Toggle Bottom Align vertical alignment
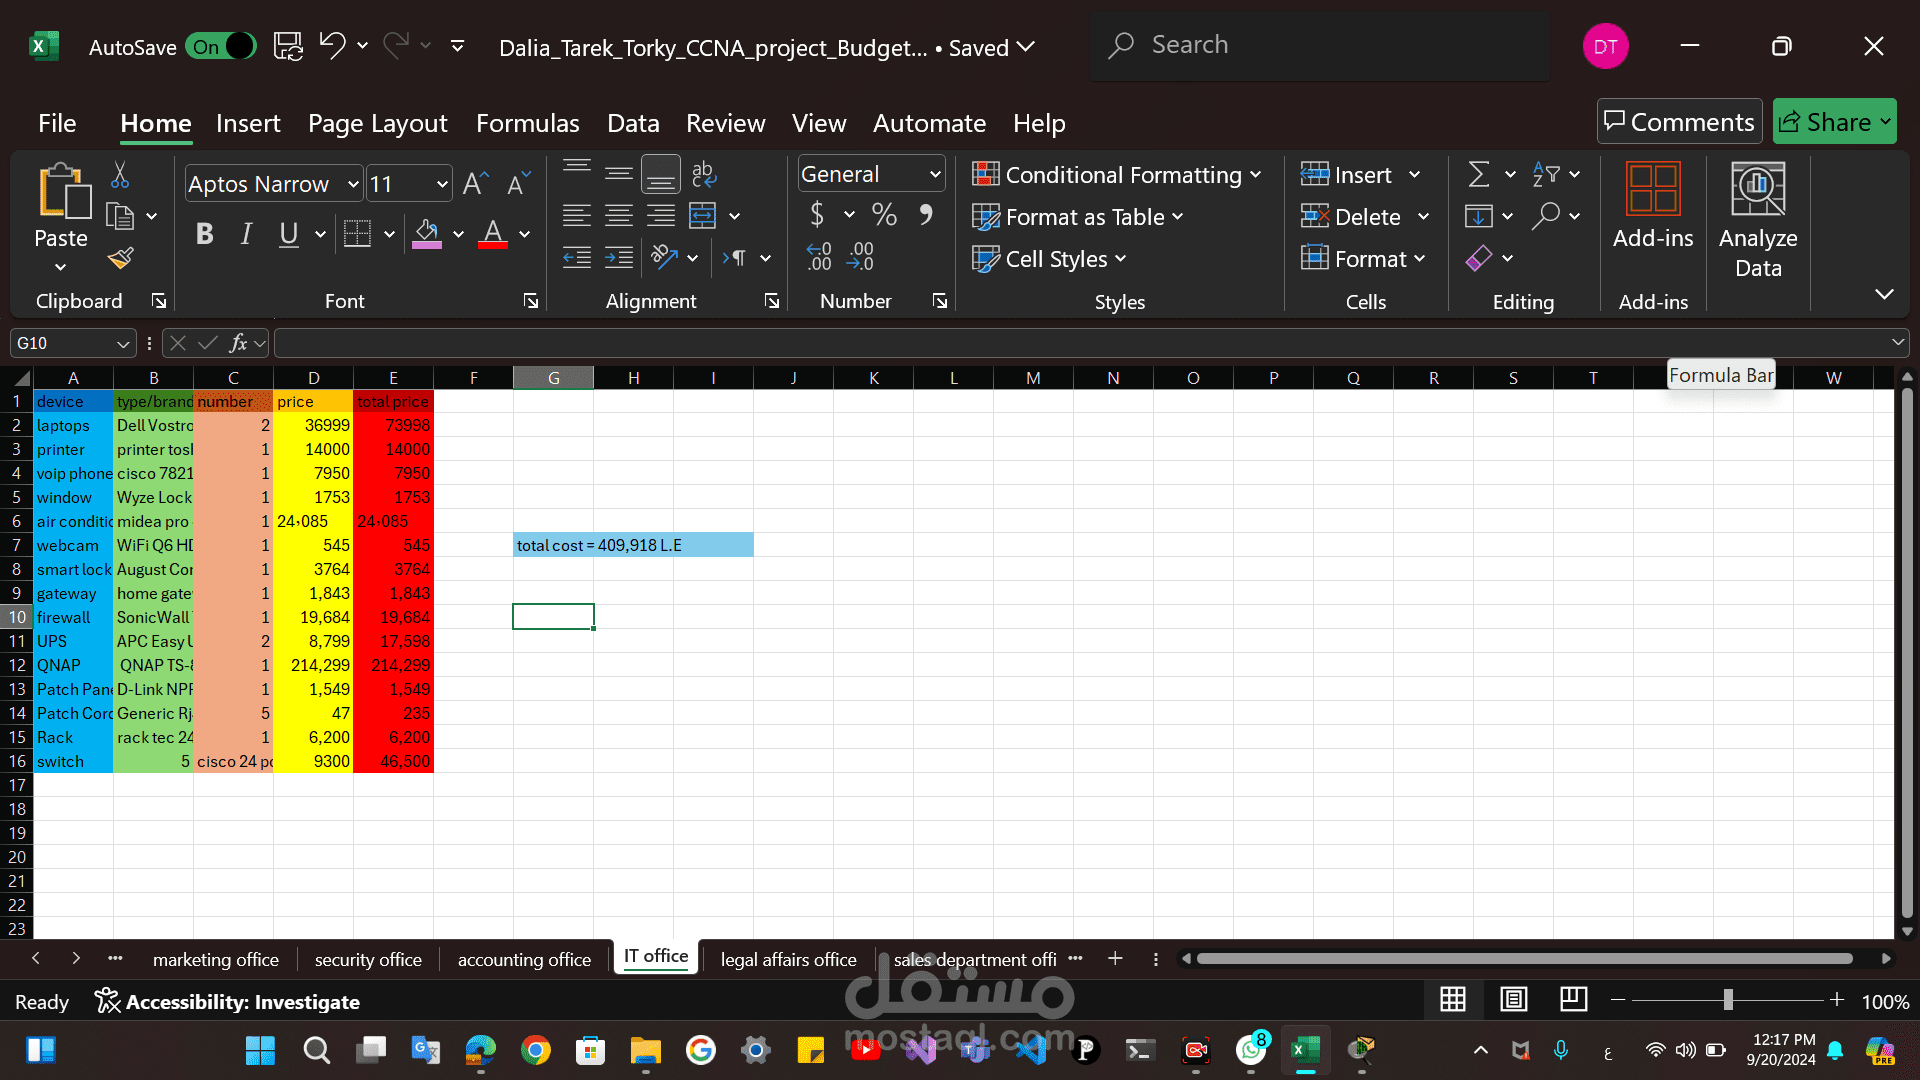The image size is (1920, 1080). click(x=661, y=174)
